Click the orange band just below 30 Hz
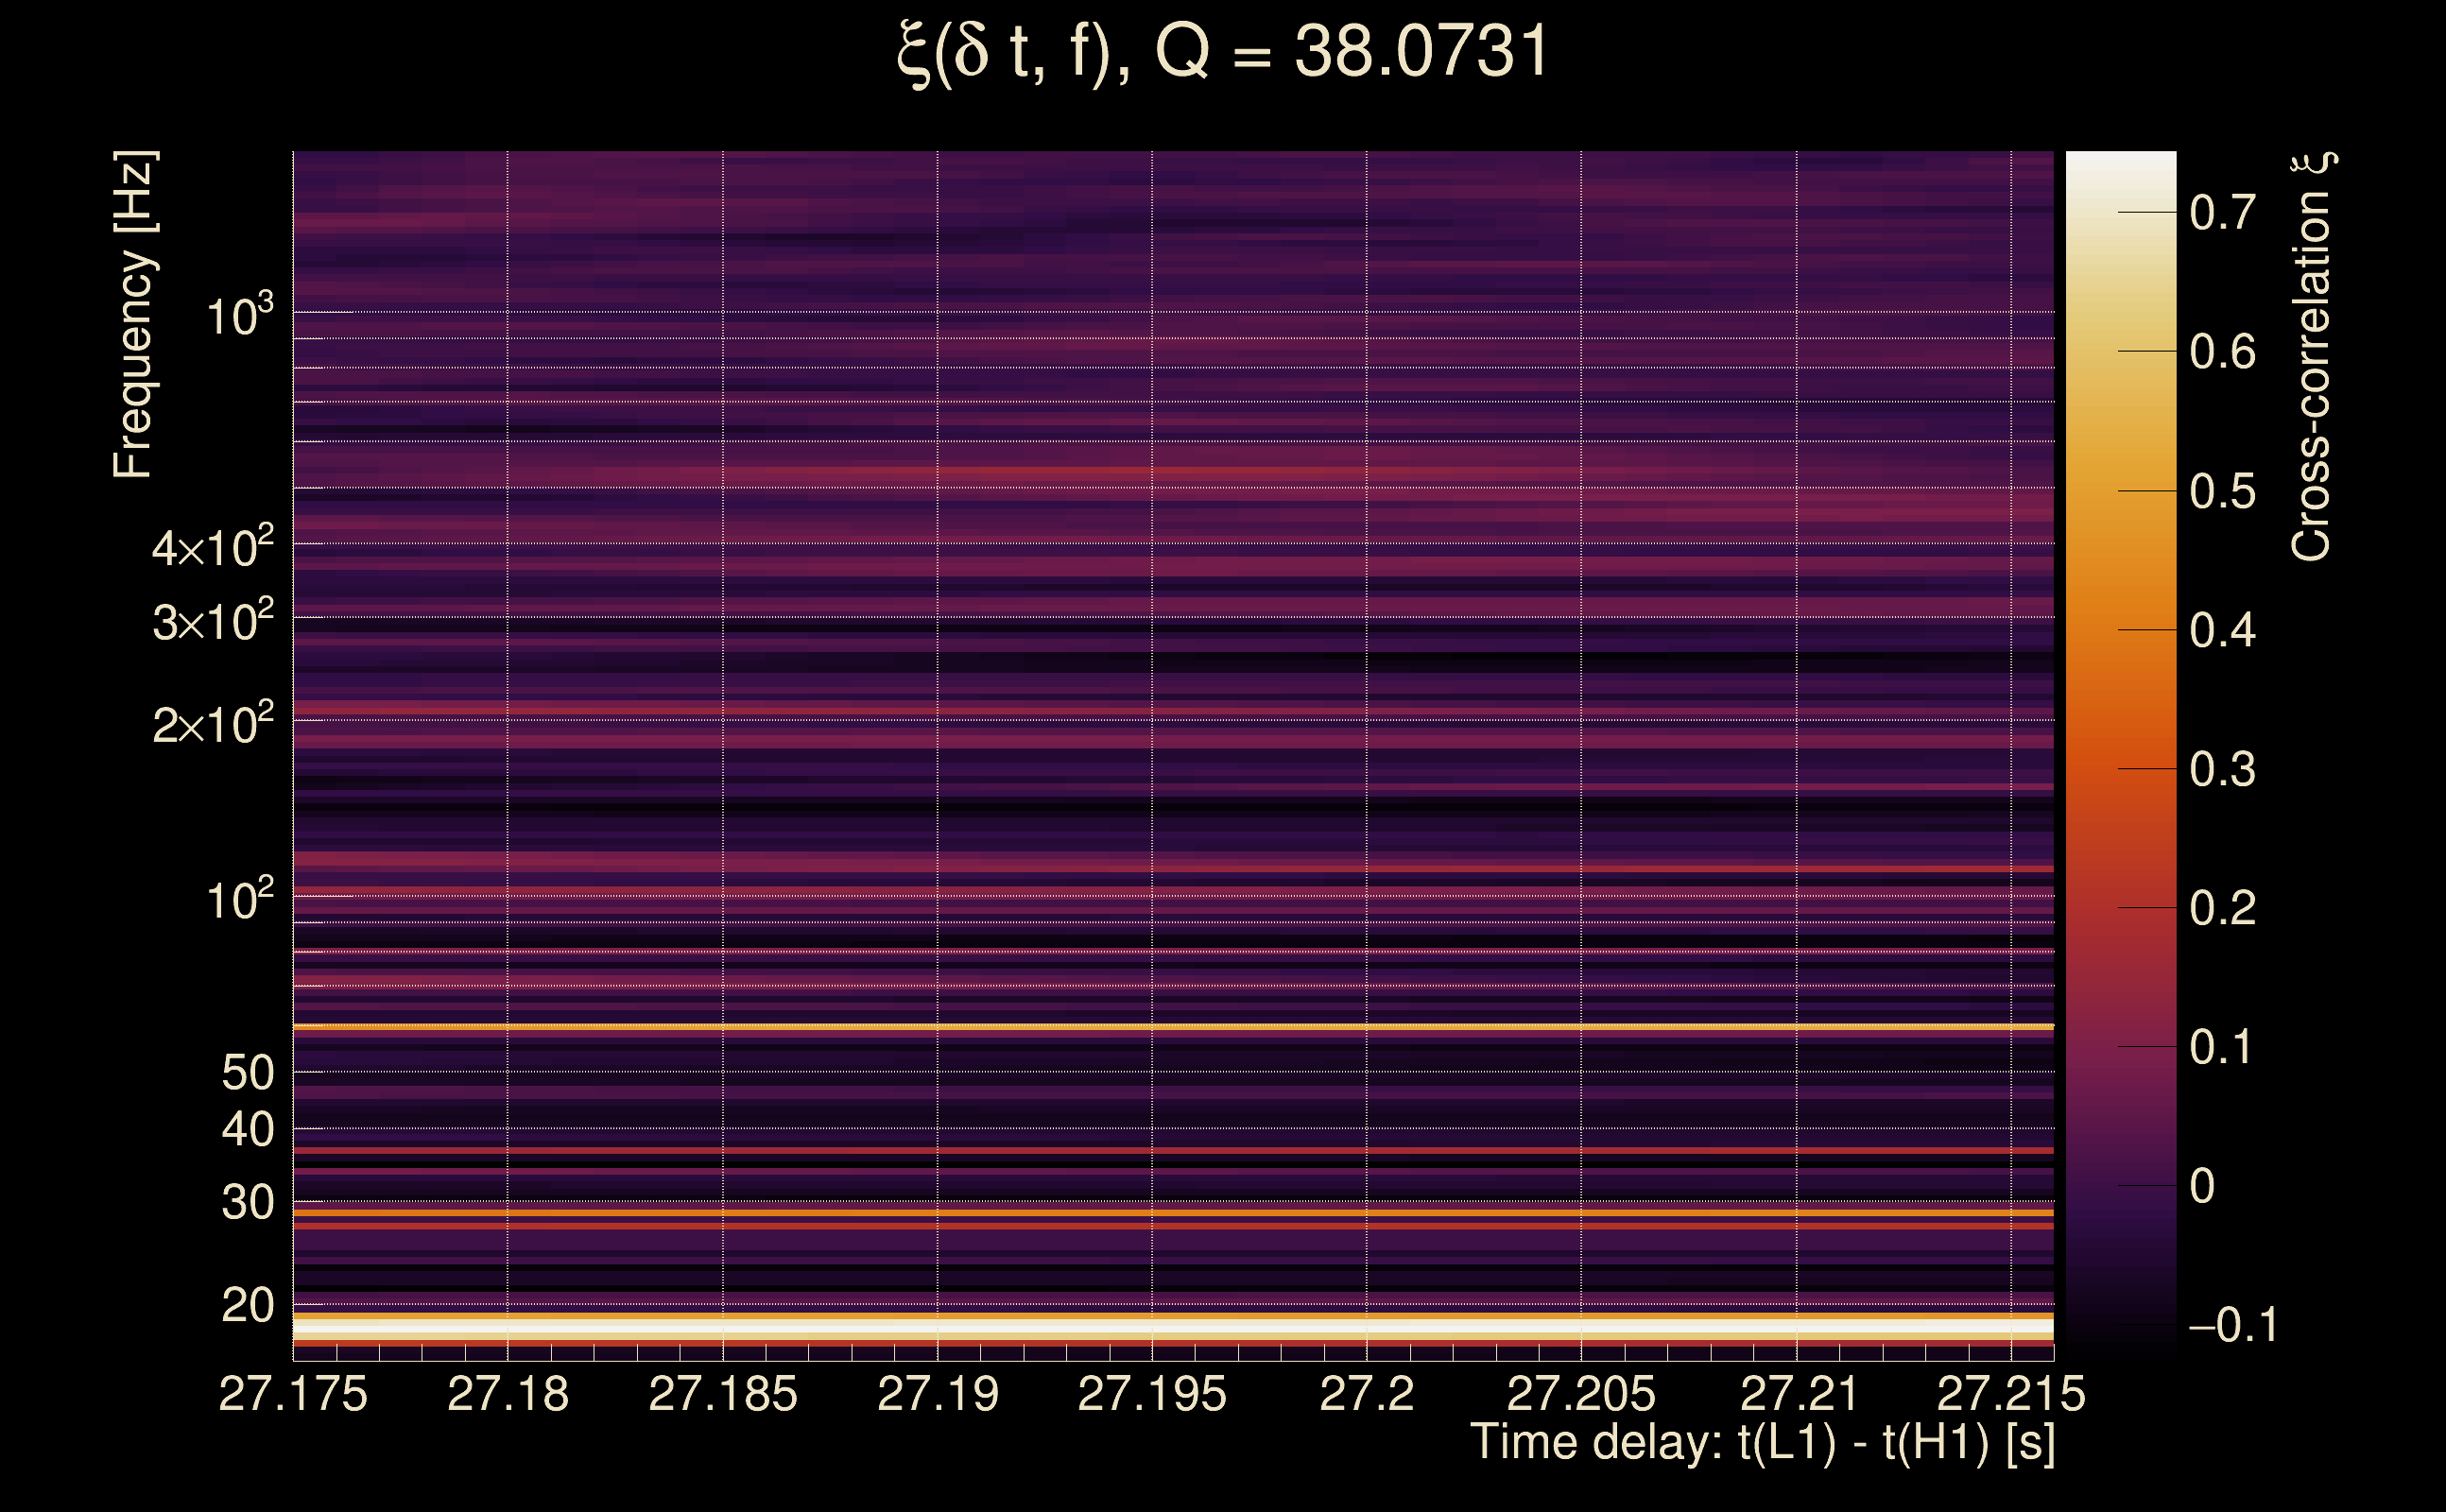The image size is (2446, 1512). point(1172,1213)
